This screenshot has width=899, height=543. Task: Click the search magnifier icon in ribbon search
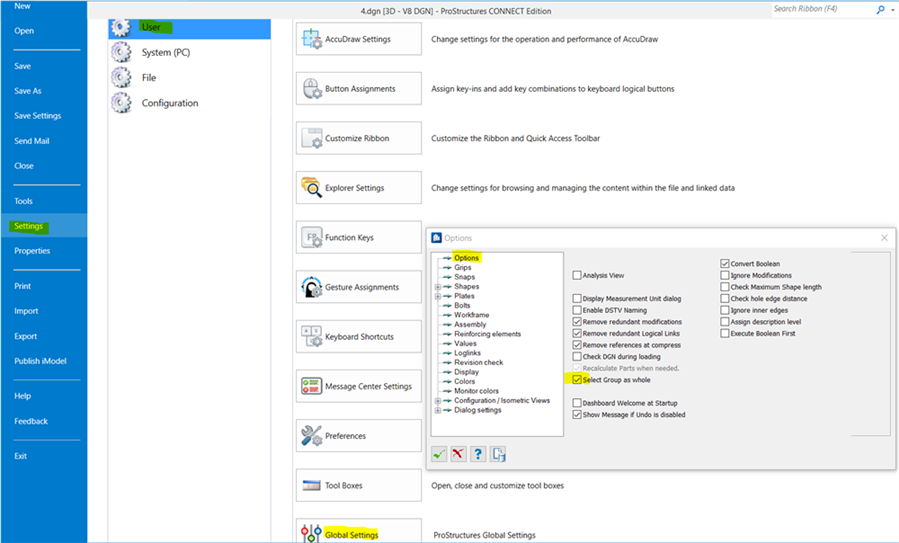[x=881, y=9]
